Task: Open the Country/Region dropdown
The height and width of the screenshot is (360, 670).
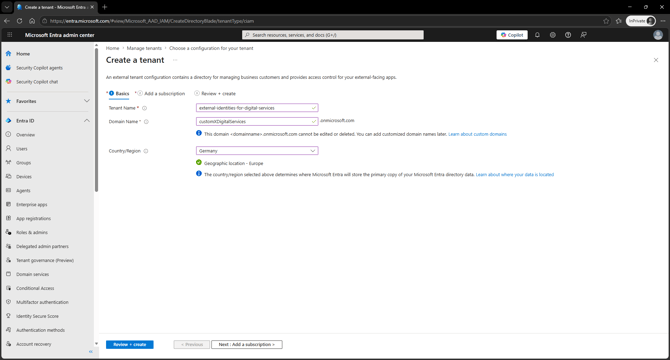Action: pos(257,151)
